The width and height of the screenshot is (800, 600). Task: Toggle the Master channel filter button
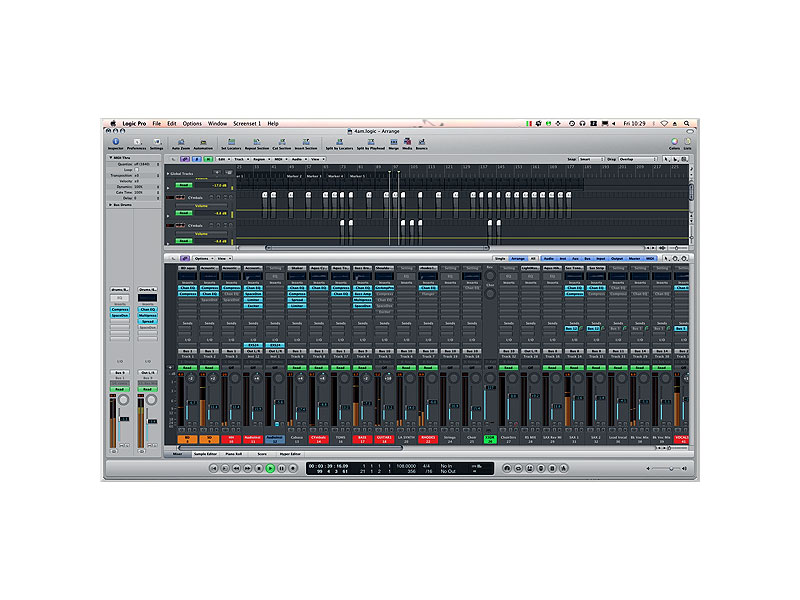click(x=634, y=259)
